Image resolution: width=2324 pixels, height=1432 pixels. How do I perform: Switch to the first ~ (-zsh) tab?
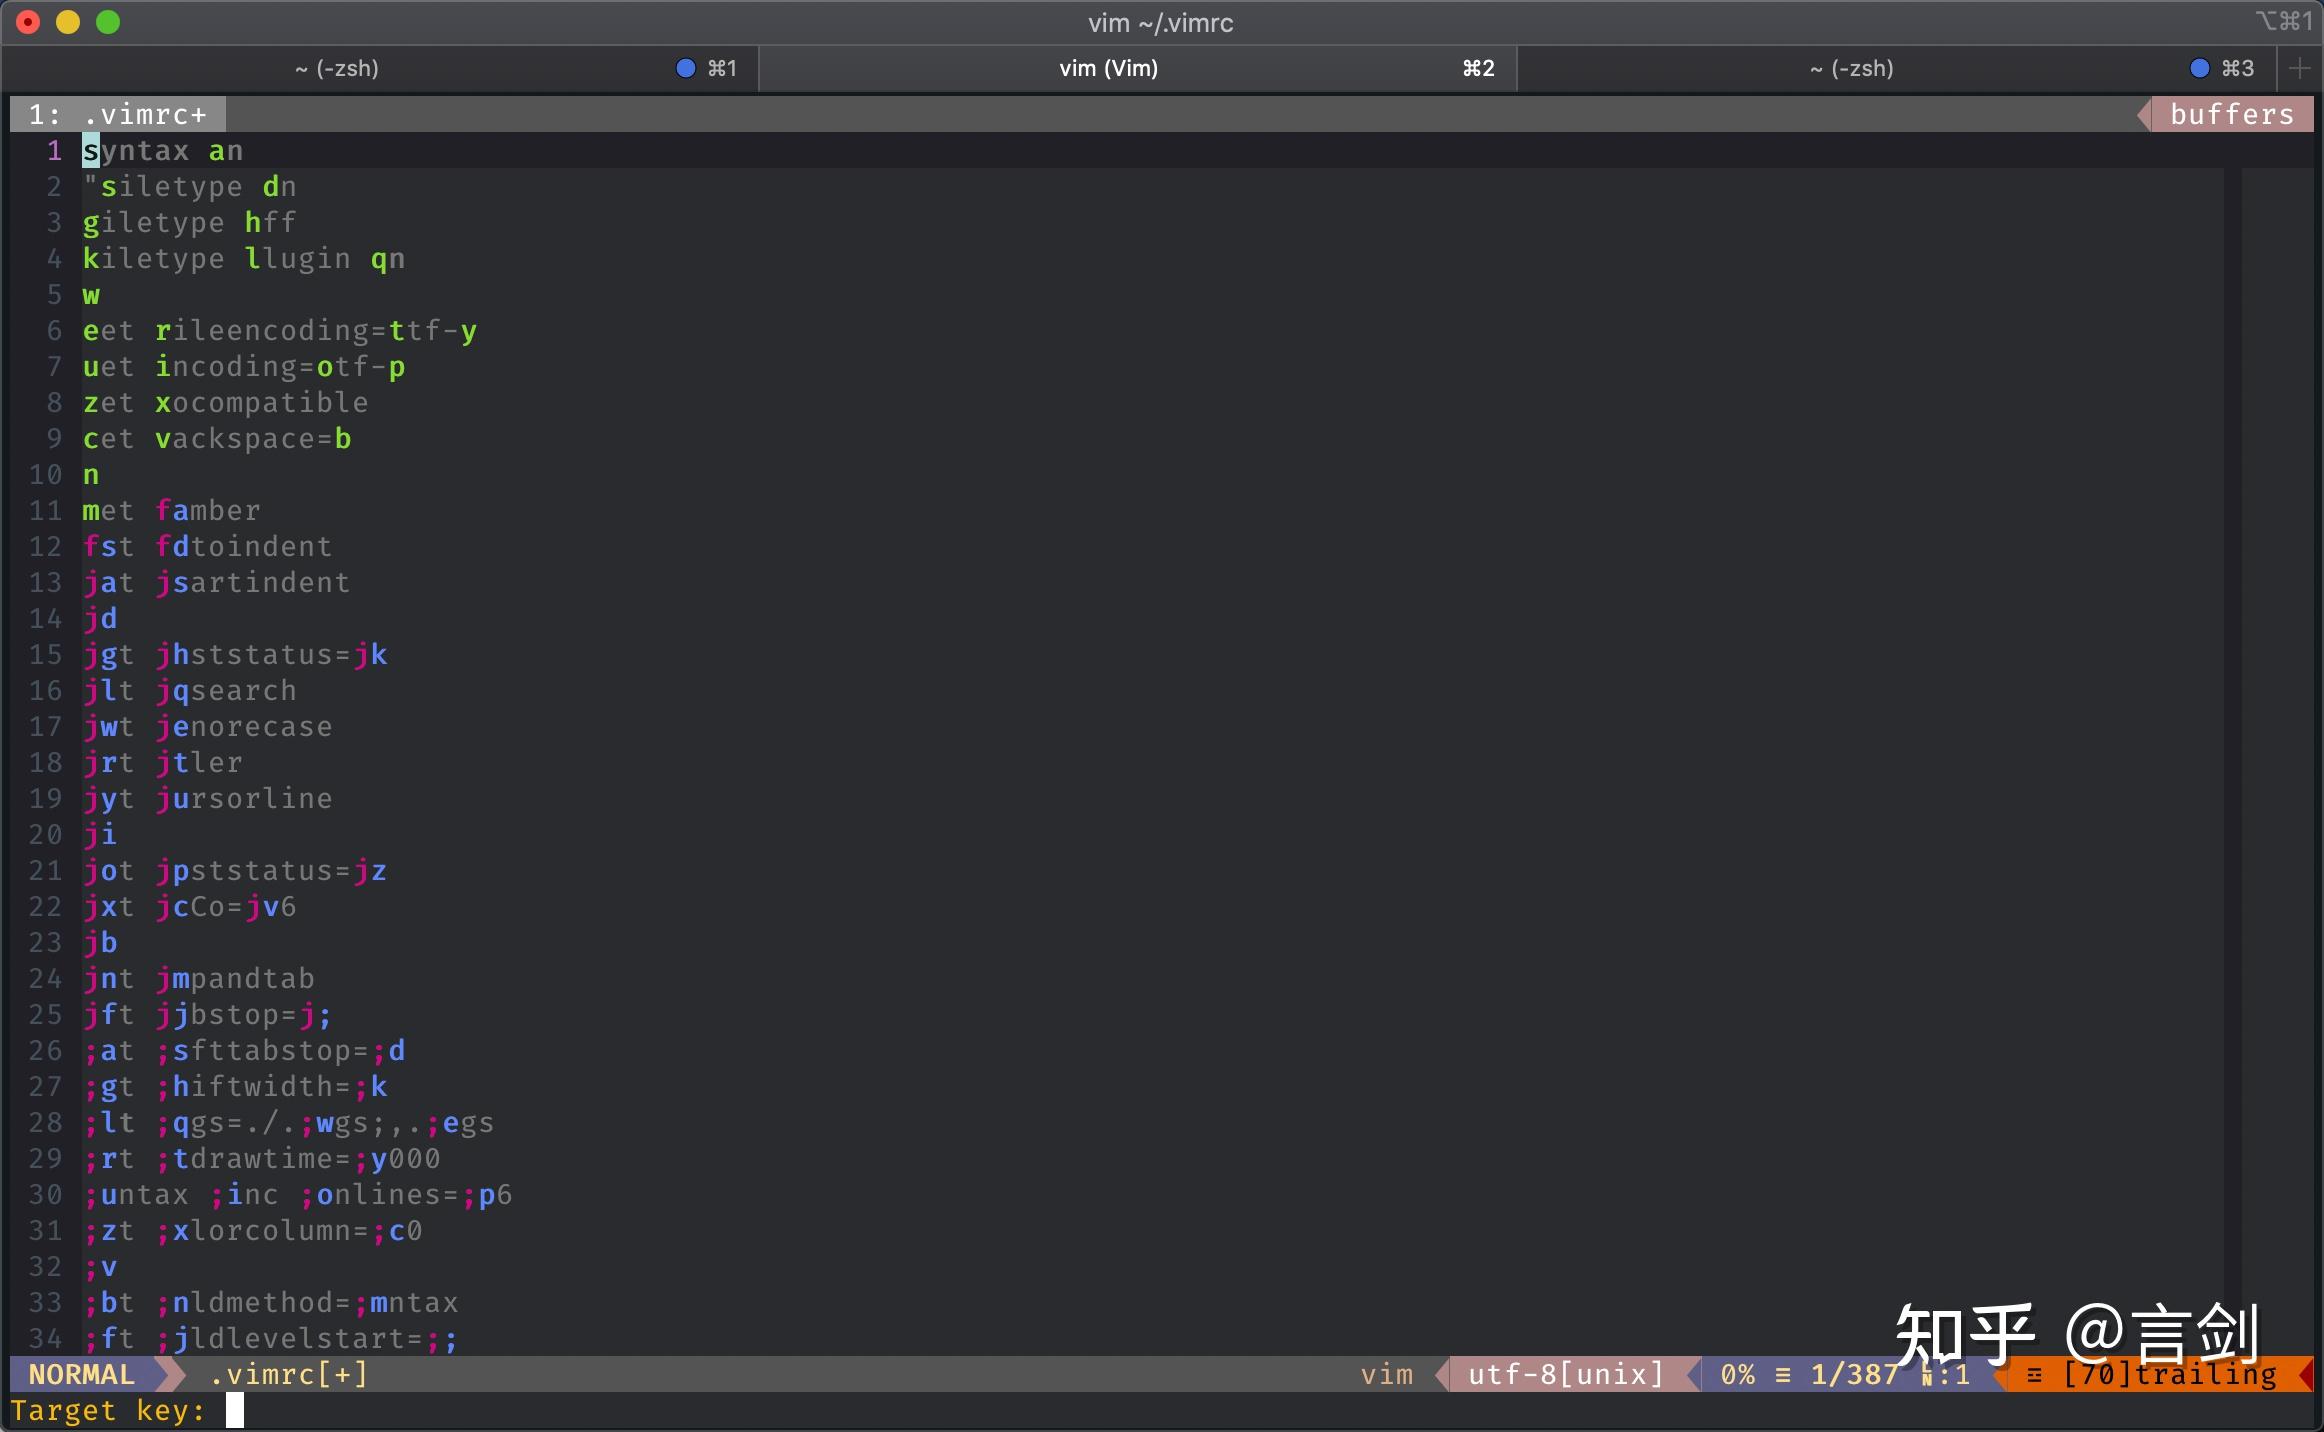pos(337,68)
